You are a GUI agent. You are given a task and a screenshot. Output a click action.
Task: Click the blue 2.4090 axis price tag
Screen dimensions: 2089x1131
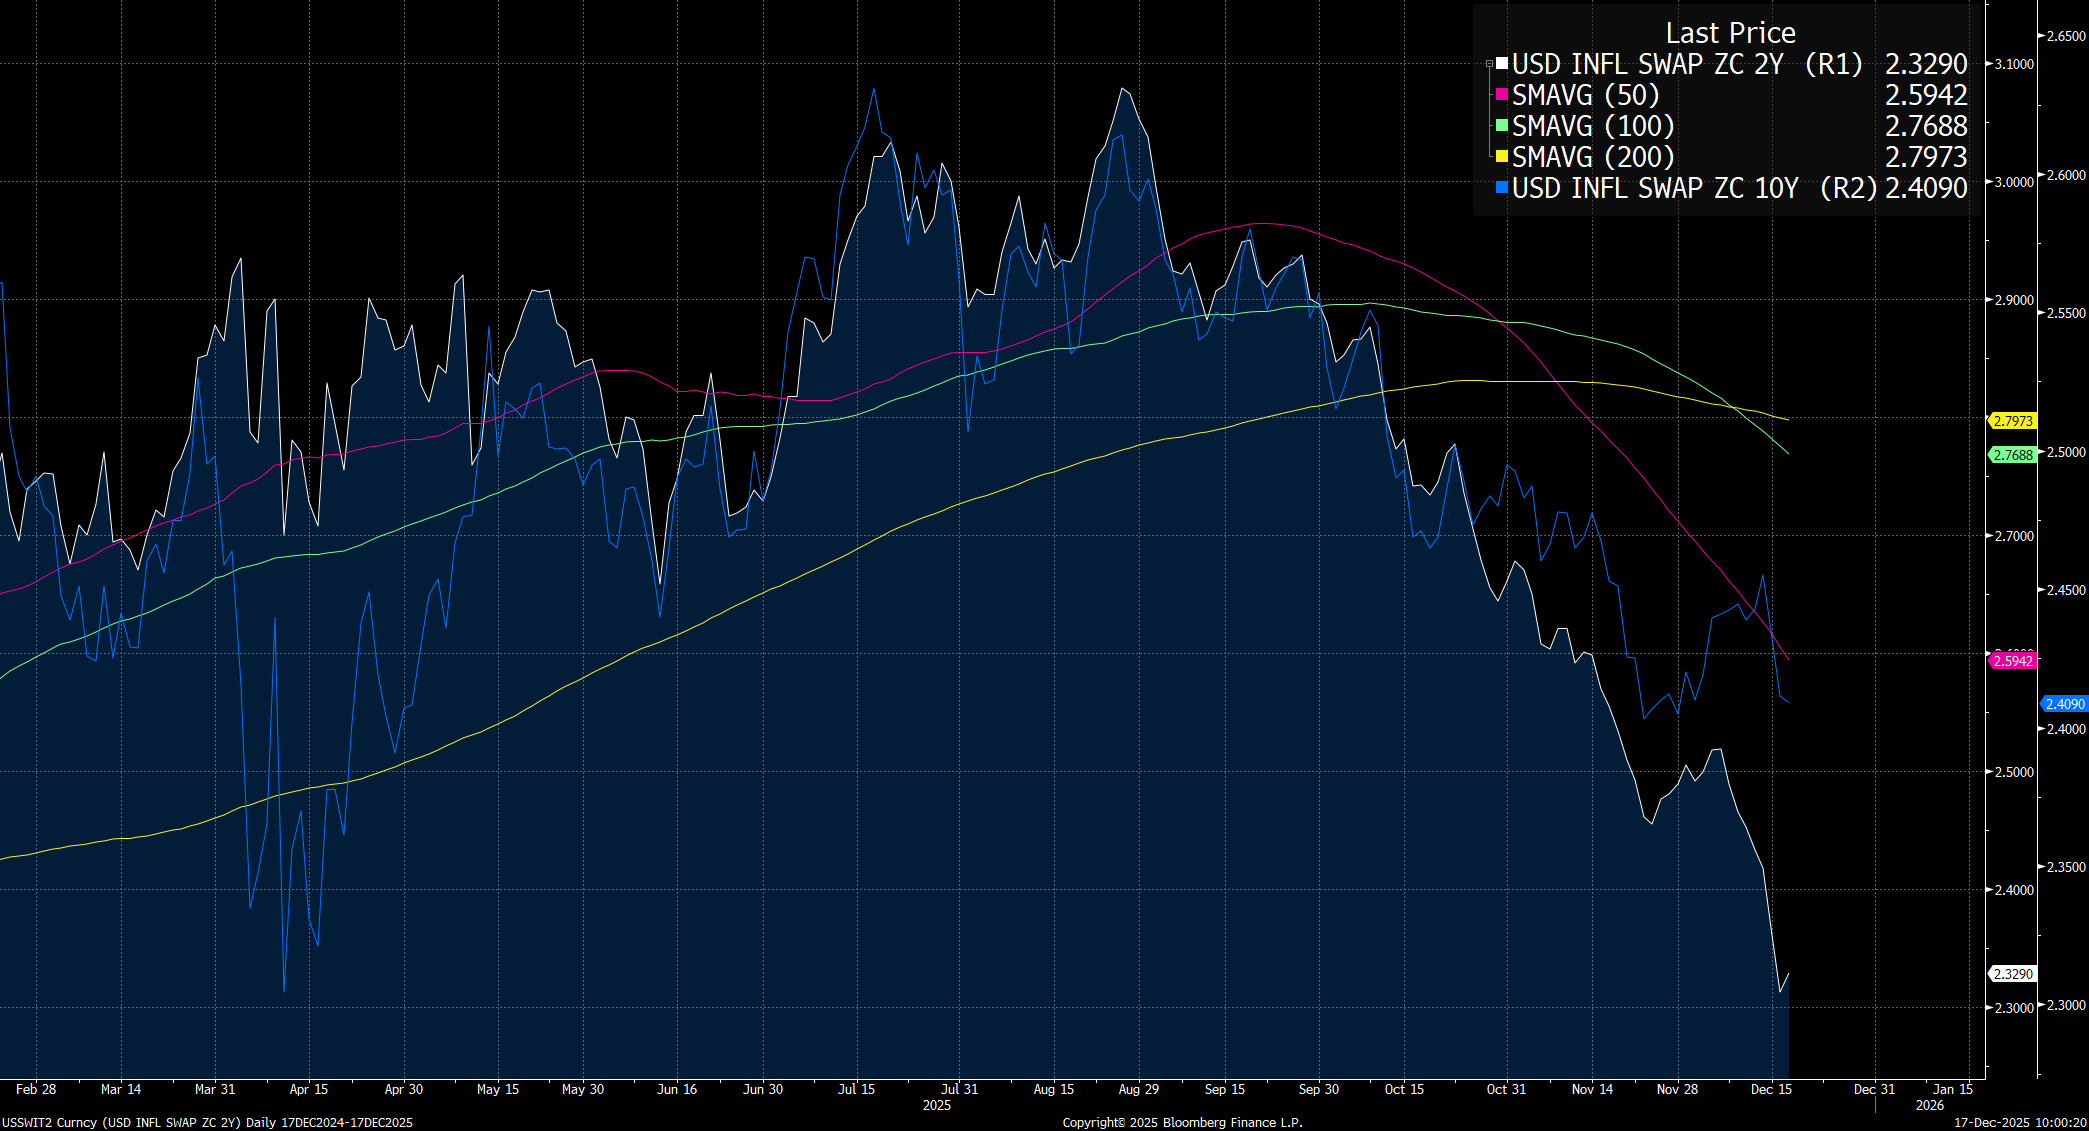pos(2064,704)
